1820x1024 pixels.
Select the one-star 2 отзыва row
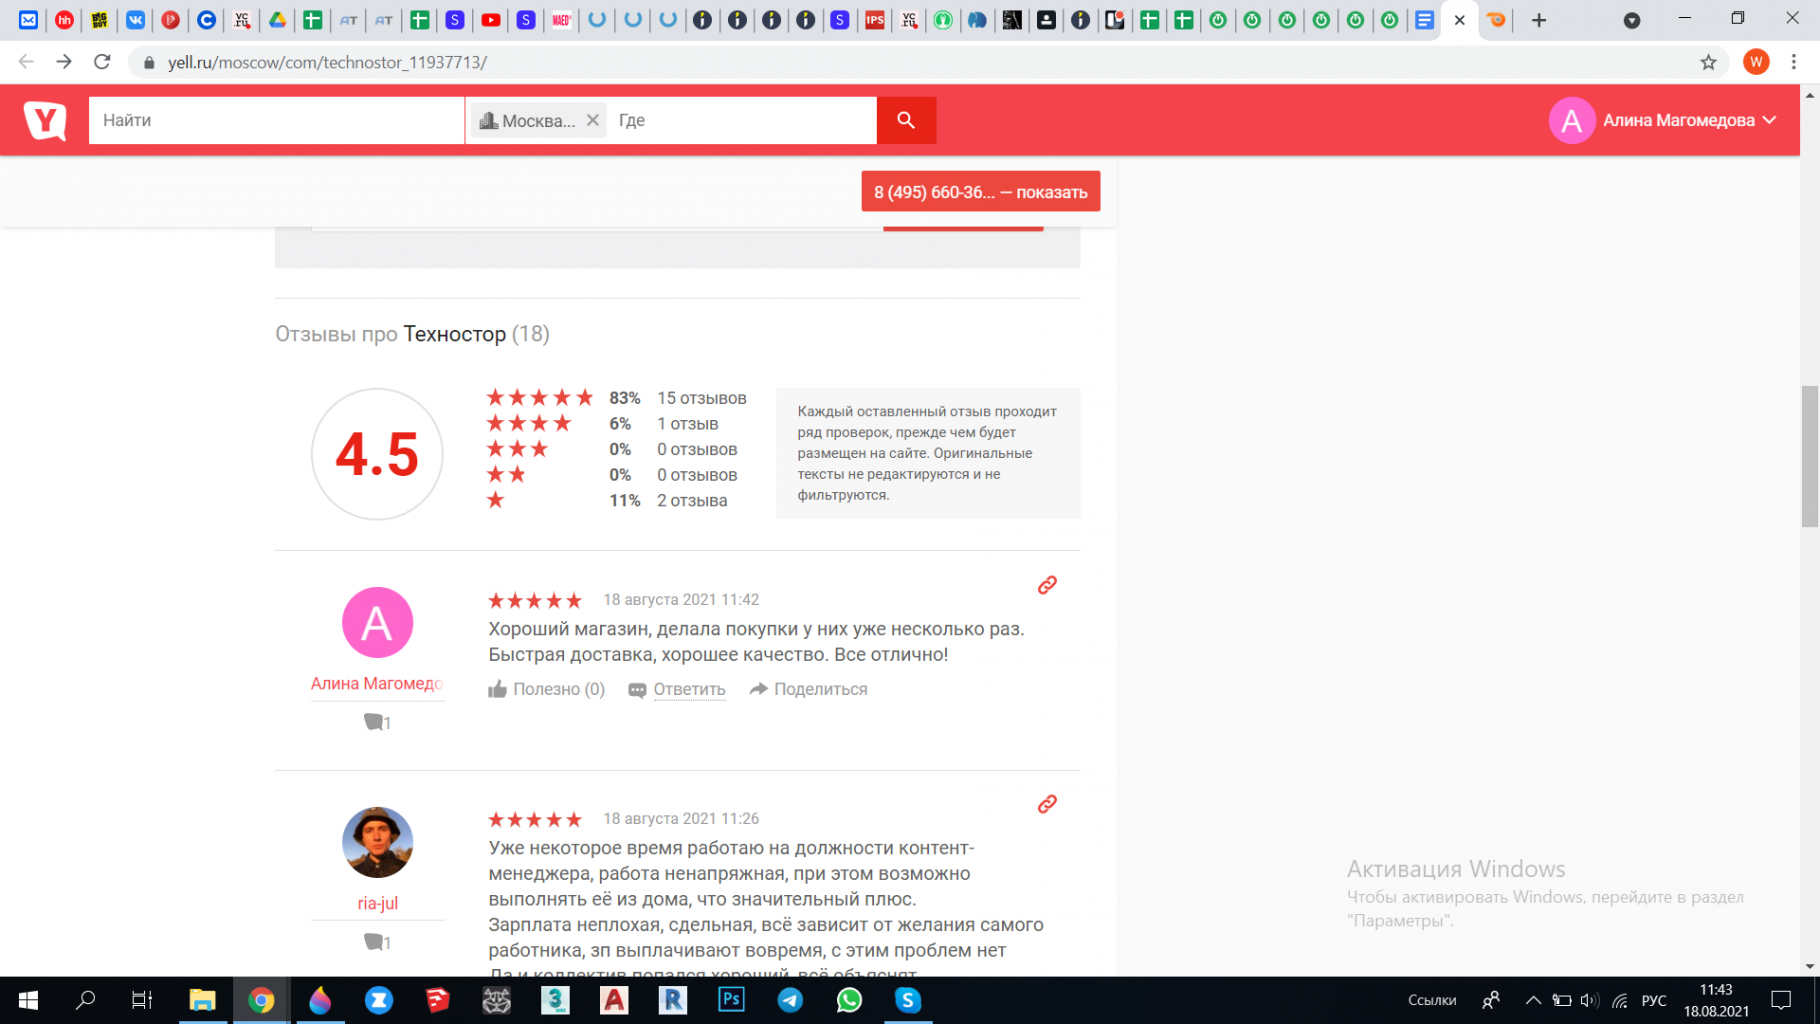click(606, 500)
